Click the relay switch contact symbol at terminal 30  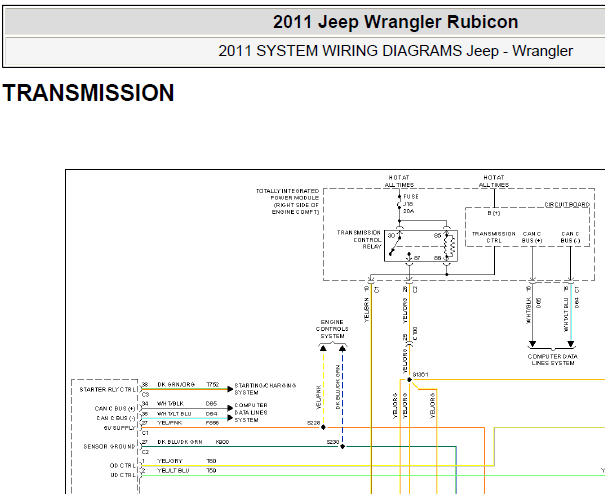[395, 245]
